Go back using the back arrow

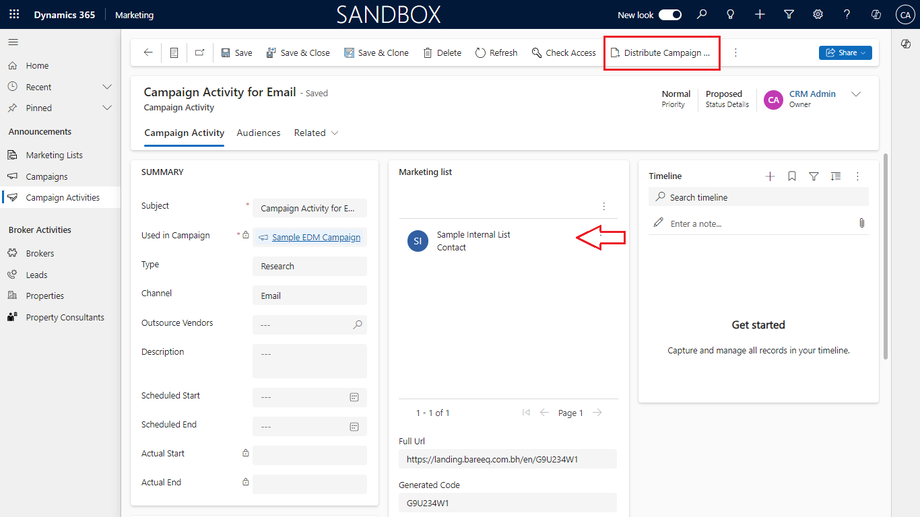(148, 53)
